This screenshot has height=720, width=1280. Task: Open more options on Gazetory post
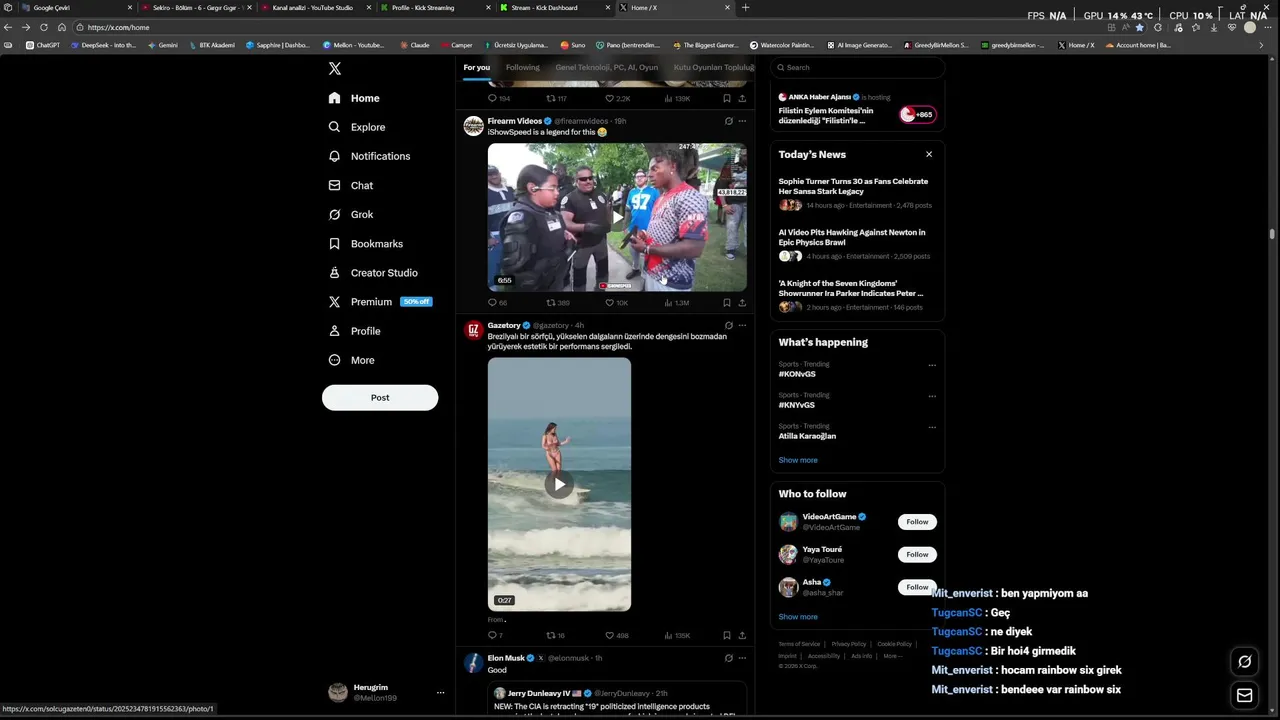742,325
